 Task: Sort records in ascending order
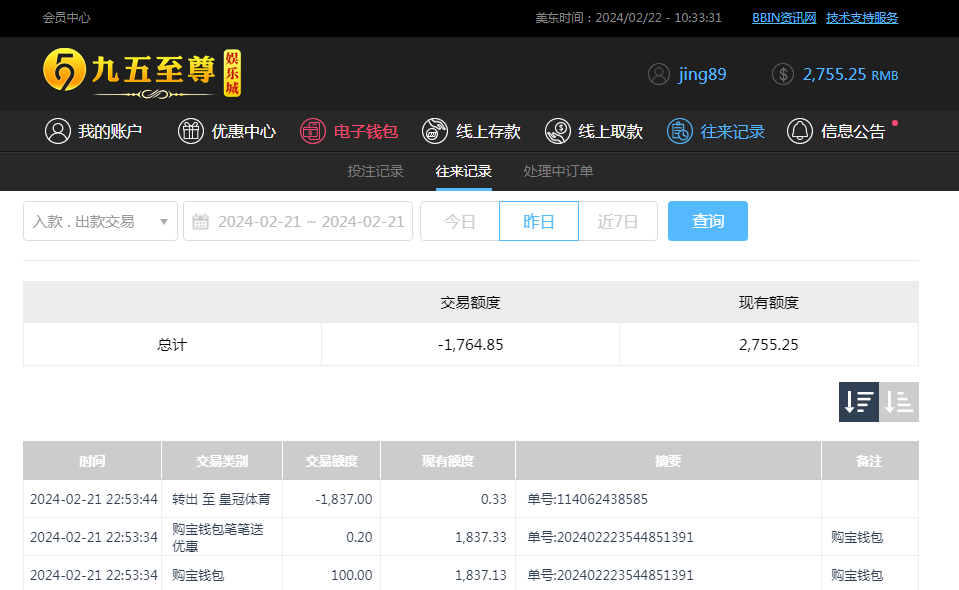pos(899,402)
